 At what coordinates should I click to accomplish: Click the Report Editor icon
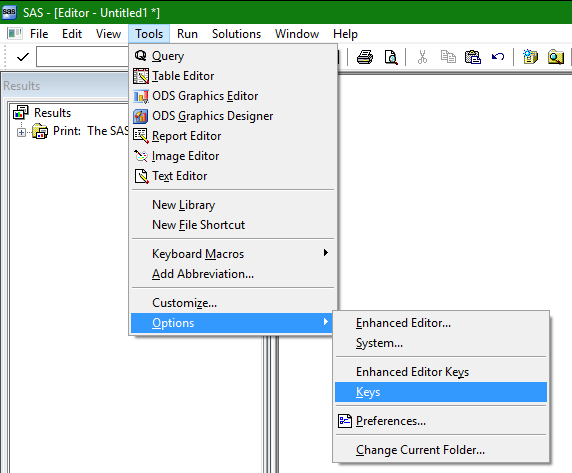(141, 136)
